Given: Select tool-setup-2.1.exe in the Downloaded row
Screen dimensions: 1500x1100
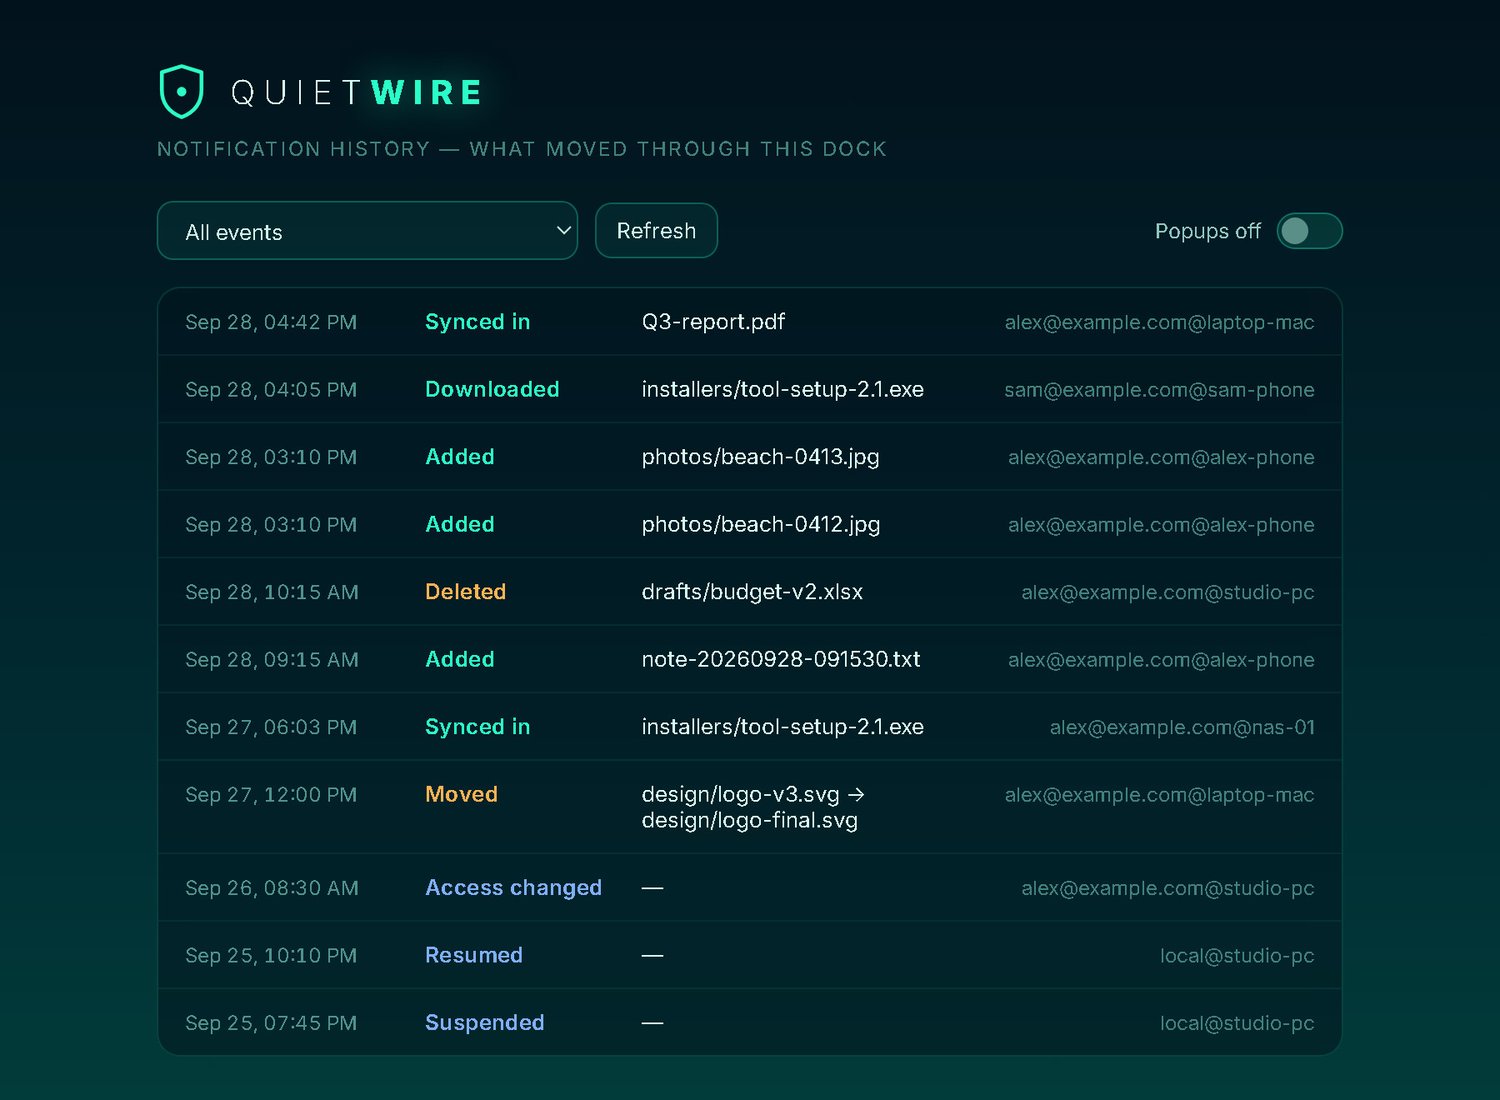Looking at the screenshot, I should click(x=783, y=389).
